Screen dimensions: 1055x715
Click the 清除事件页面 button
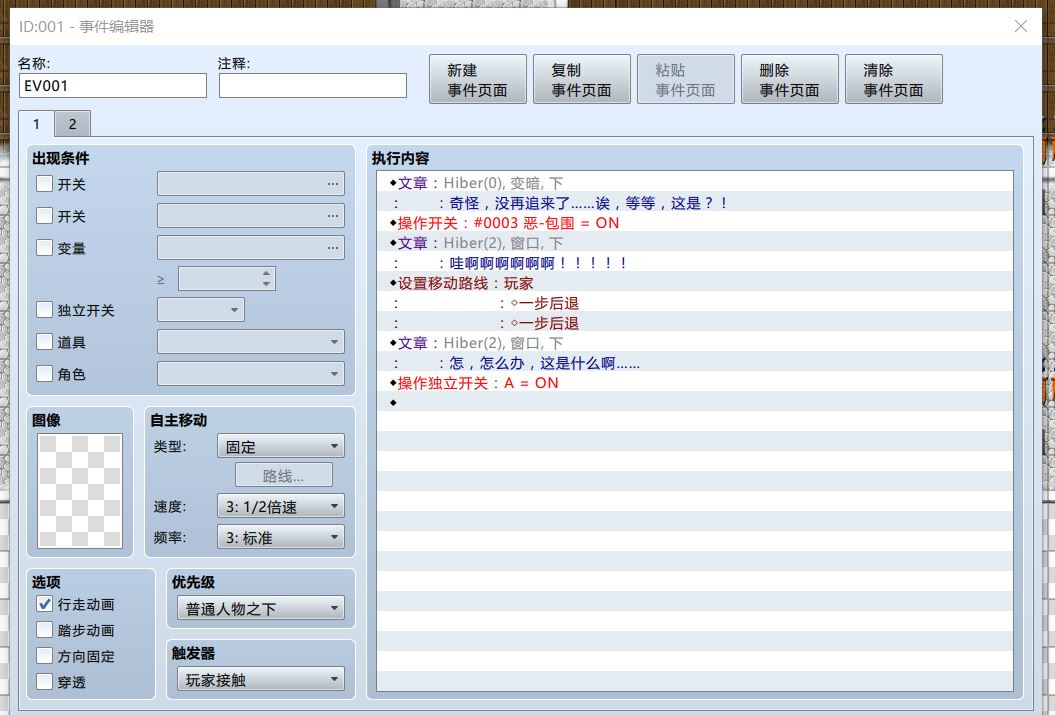(x=894, y=79)
